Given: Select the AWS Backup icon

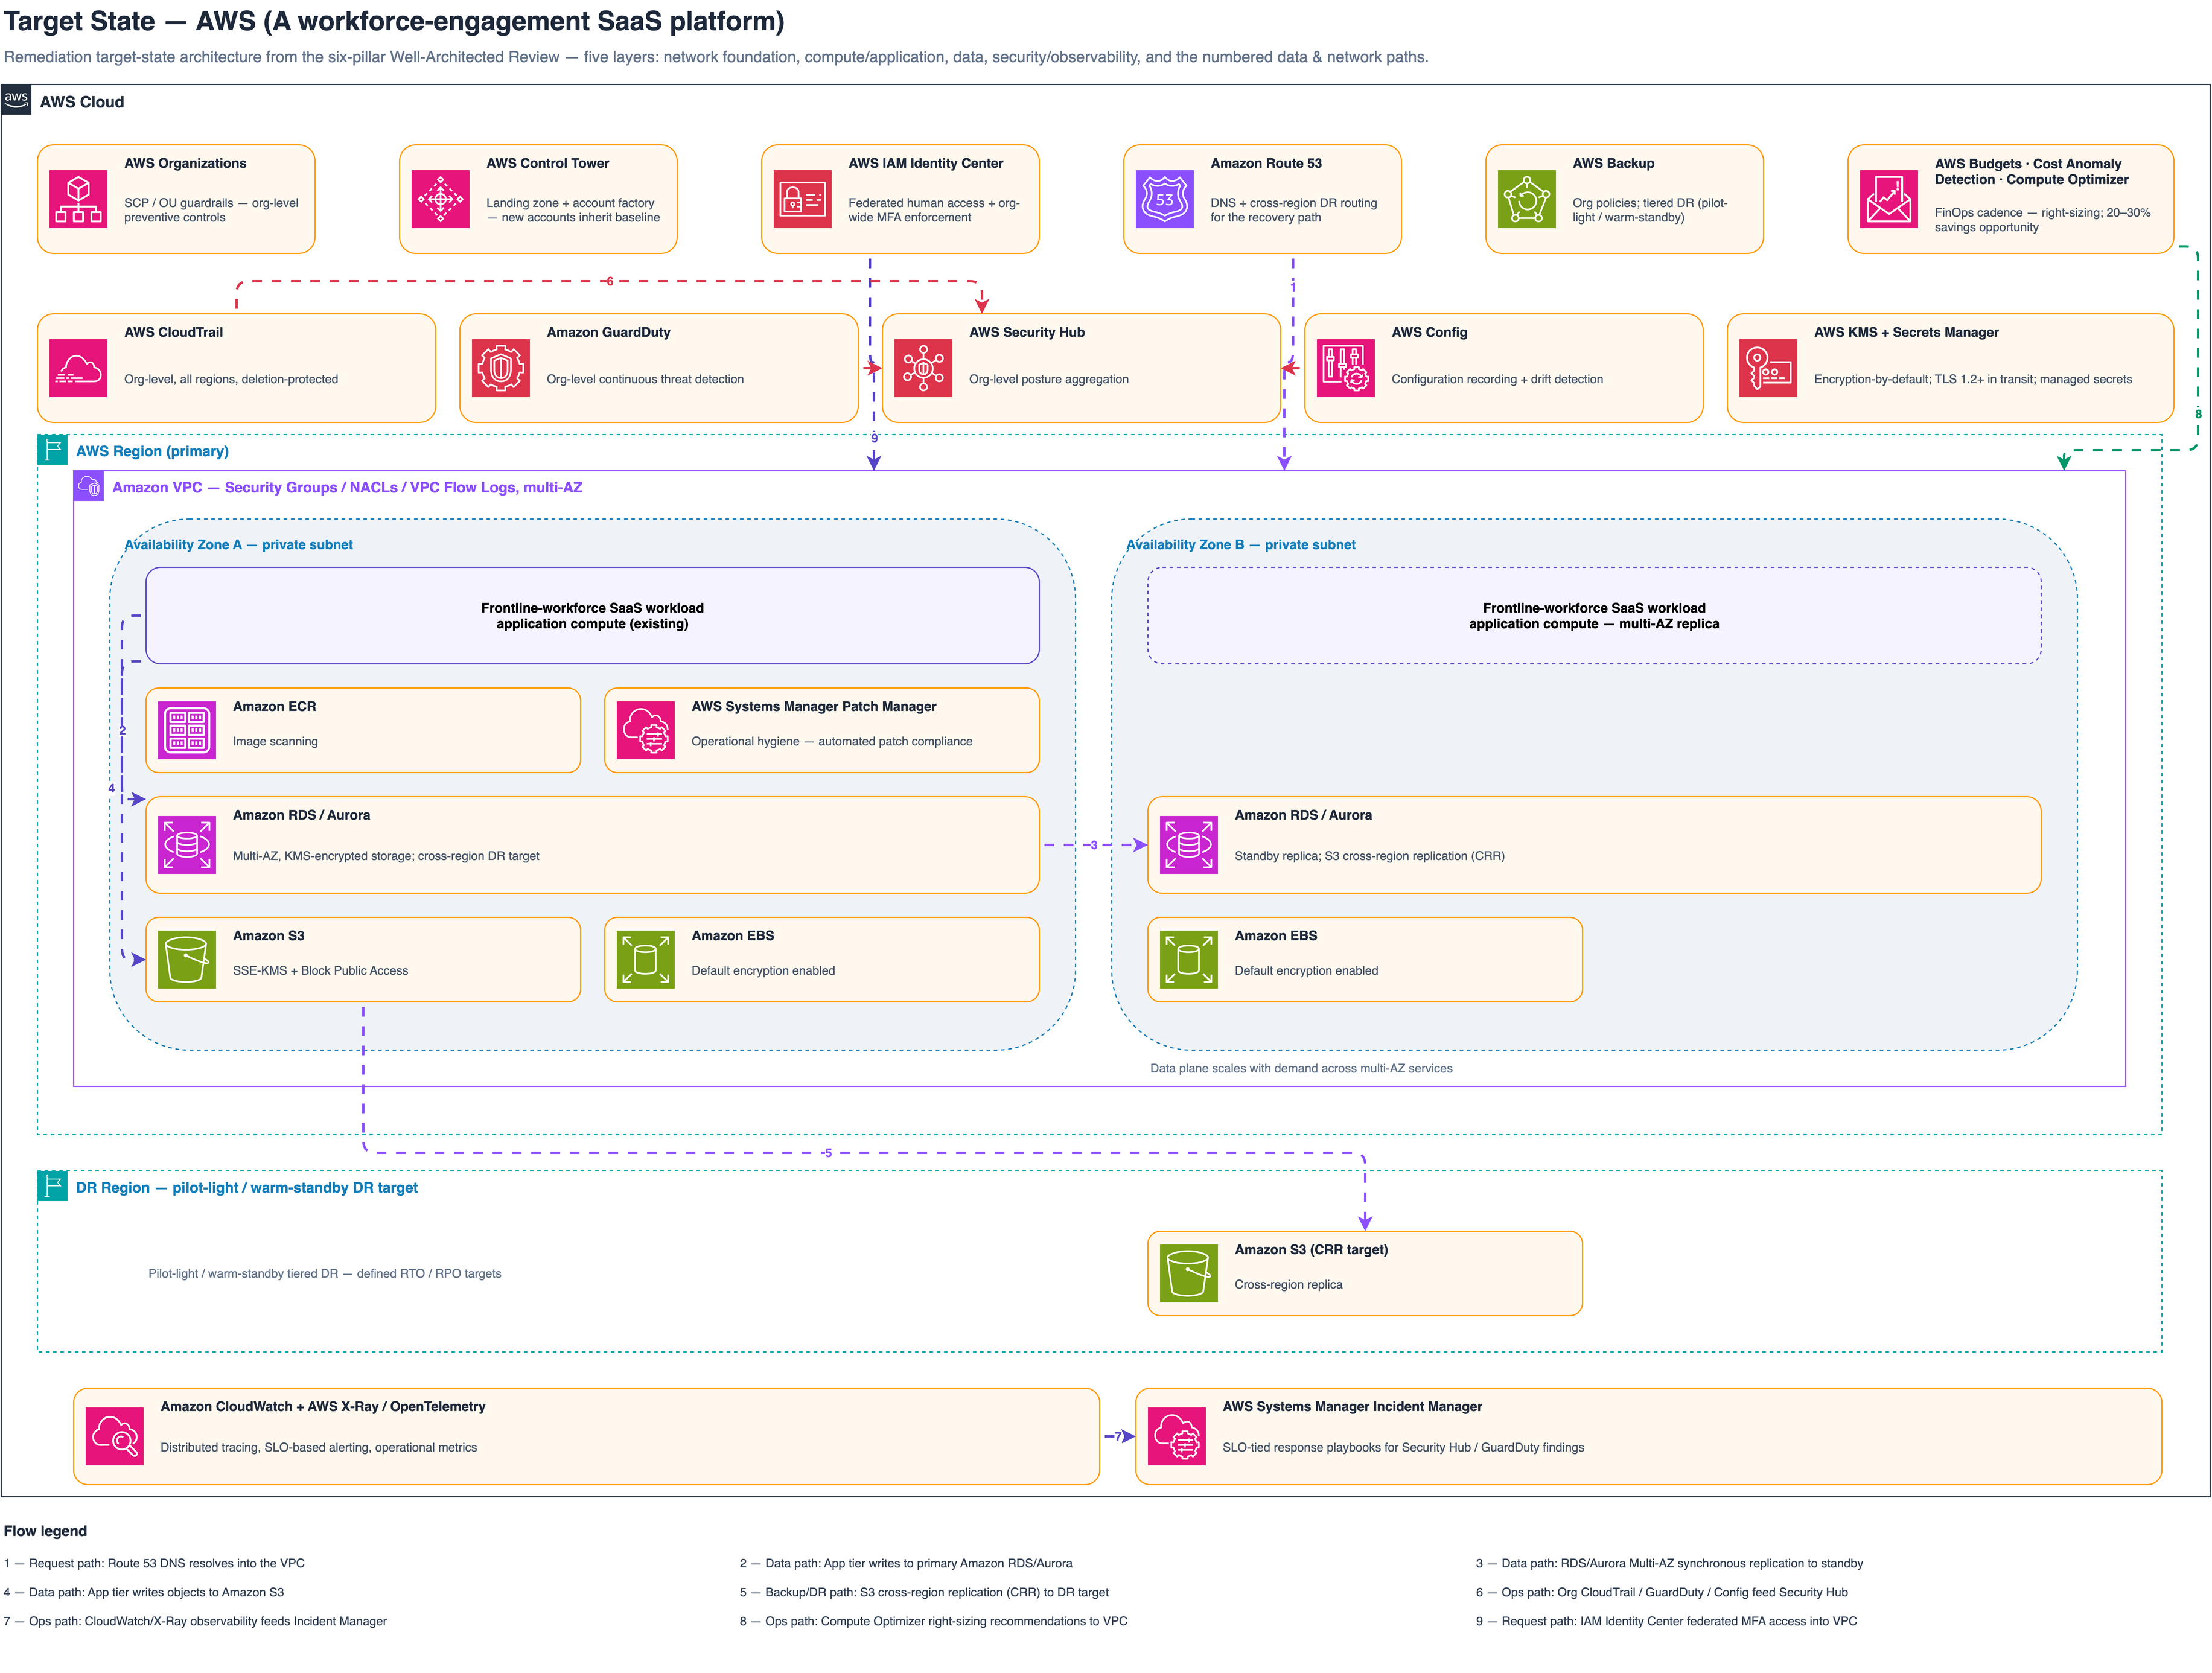Looking at the screenshot, I should pyautogui.click(x=1527, y=200).
